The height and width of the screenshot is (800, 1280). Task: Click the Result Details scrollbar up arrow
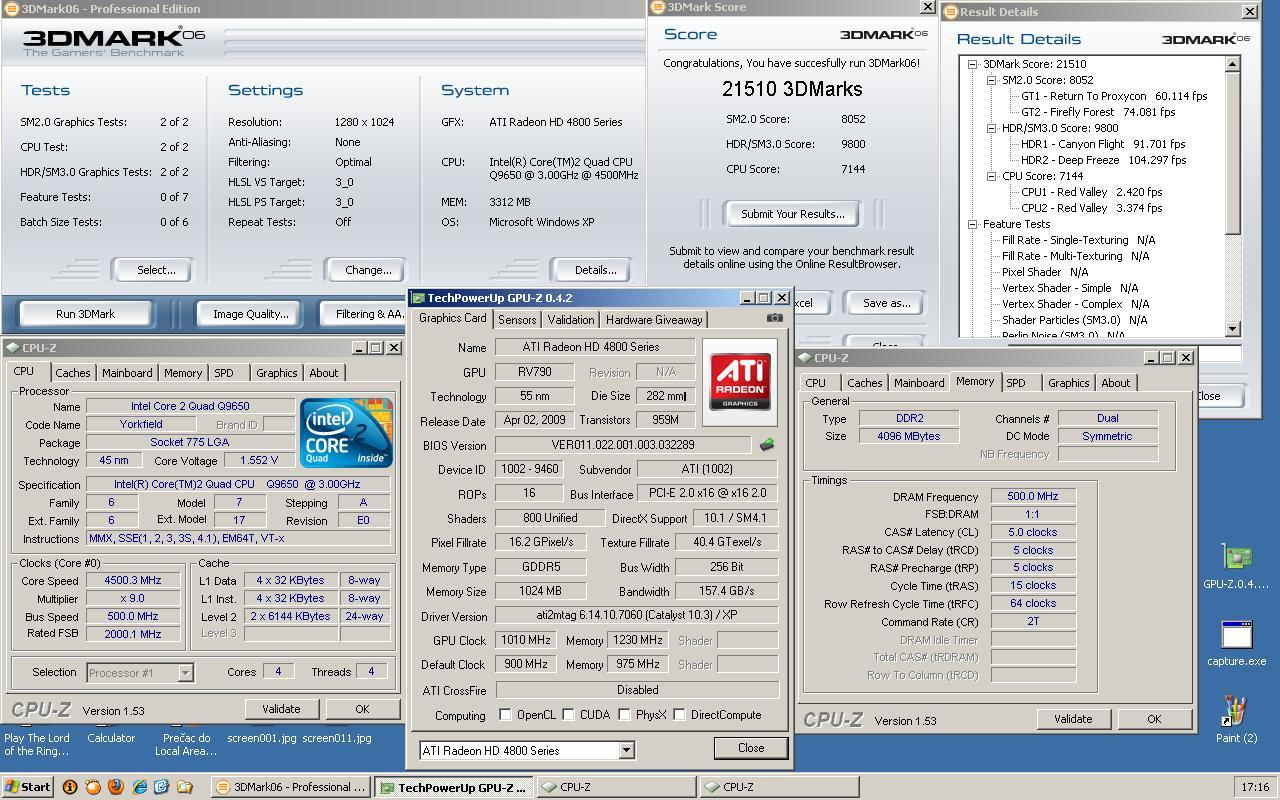(1232, 64)
